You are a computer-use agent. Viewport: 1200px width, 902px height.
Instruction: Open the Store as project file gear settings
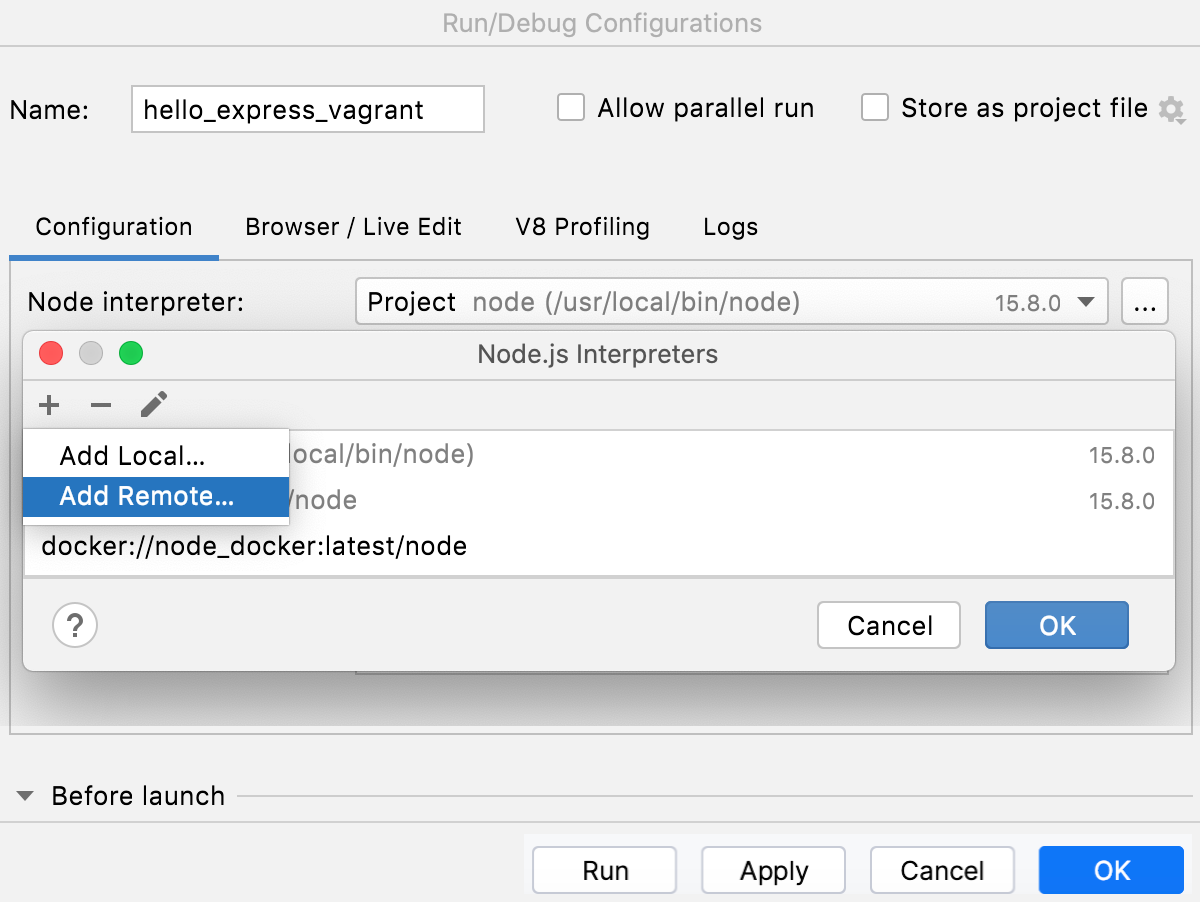pos(1171,109)
